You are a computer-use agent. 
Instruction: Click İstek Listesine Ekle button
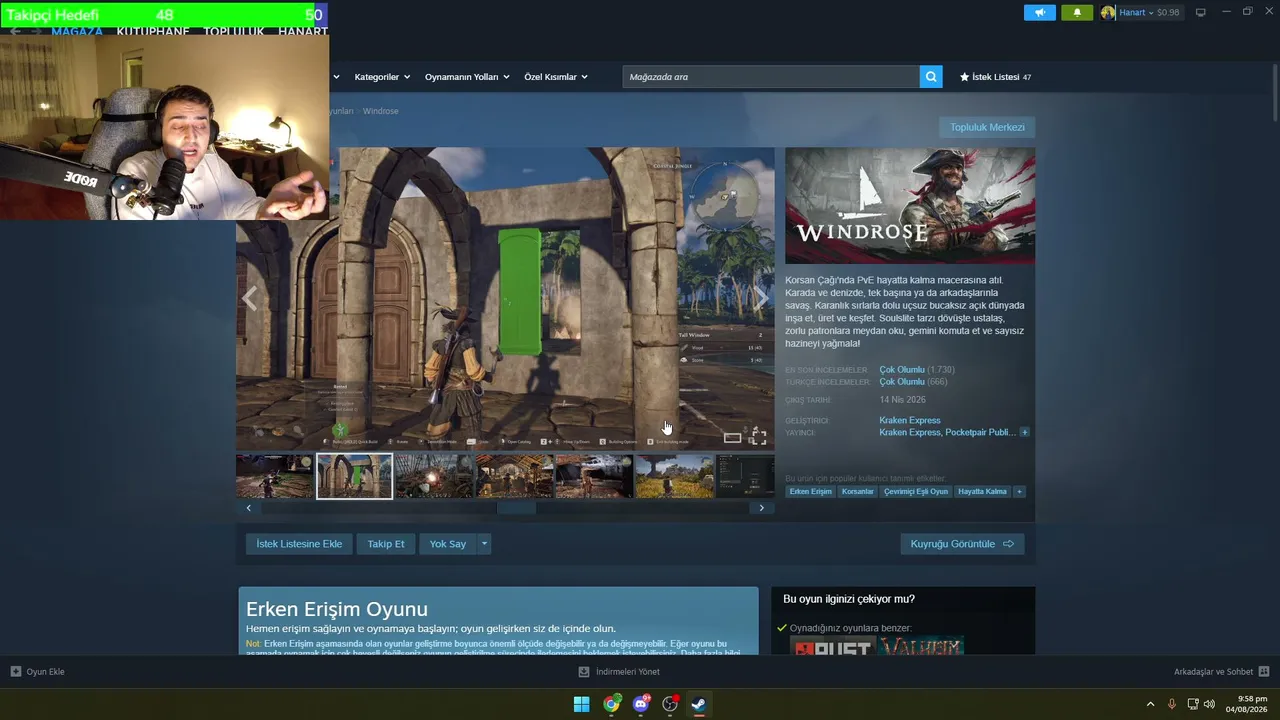[299, 544]
